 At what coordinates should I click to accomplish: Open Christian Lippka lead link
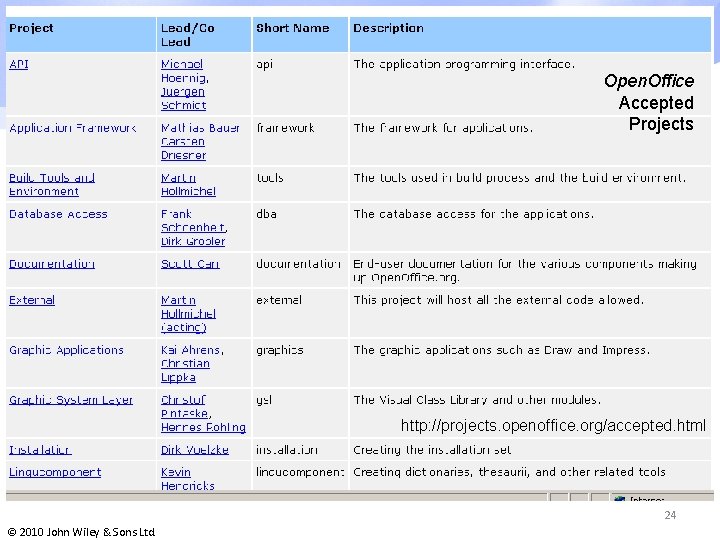pyautogui.click(x=186, y=371)
